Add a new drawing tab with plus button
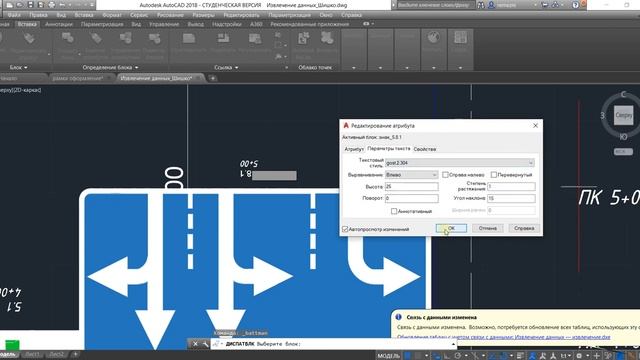The width and height of the screenshot is (640, 360). pos(213,78)
